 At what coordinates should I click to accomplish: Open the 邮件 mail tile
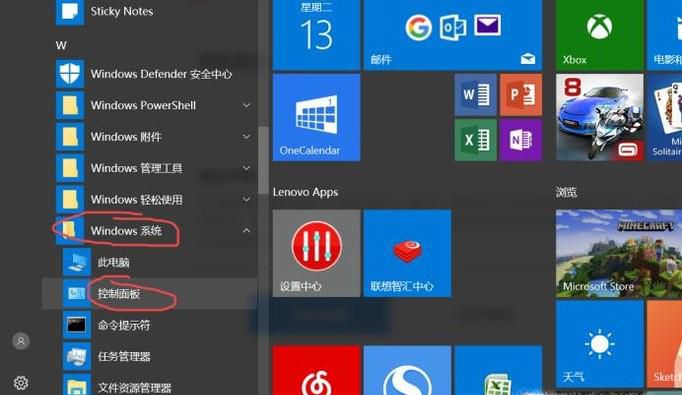click(453, 35)
